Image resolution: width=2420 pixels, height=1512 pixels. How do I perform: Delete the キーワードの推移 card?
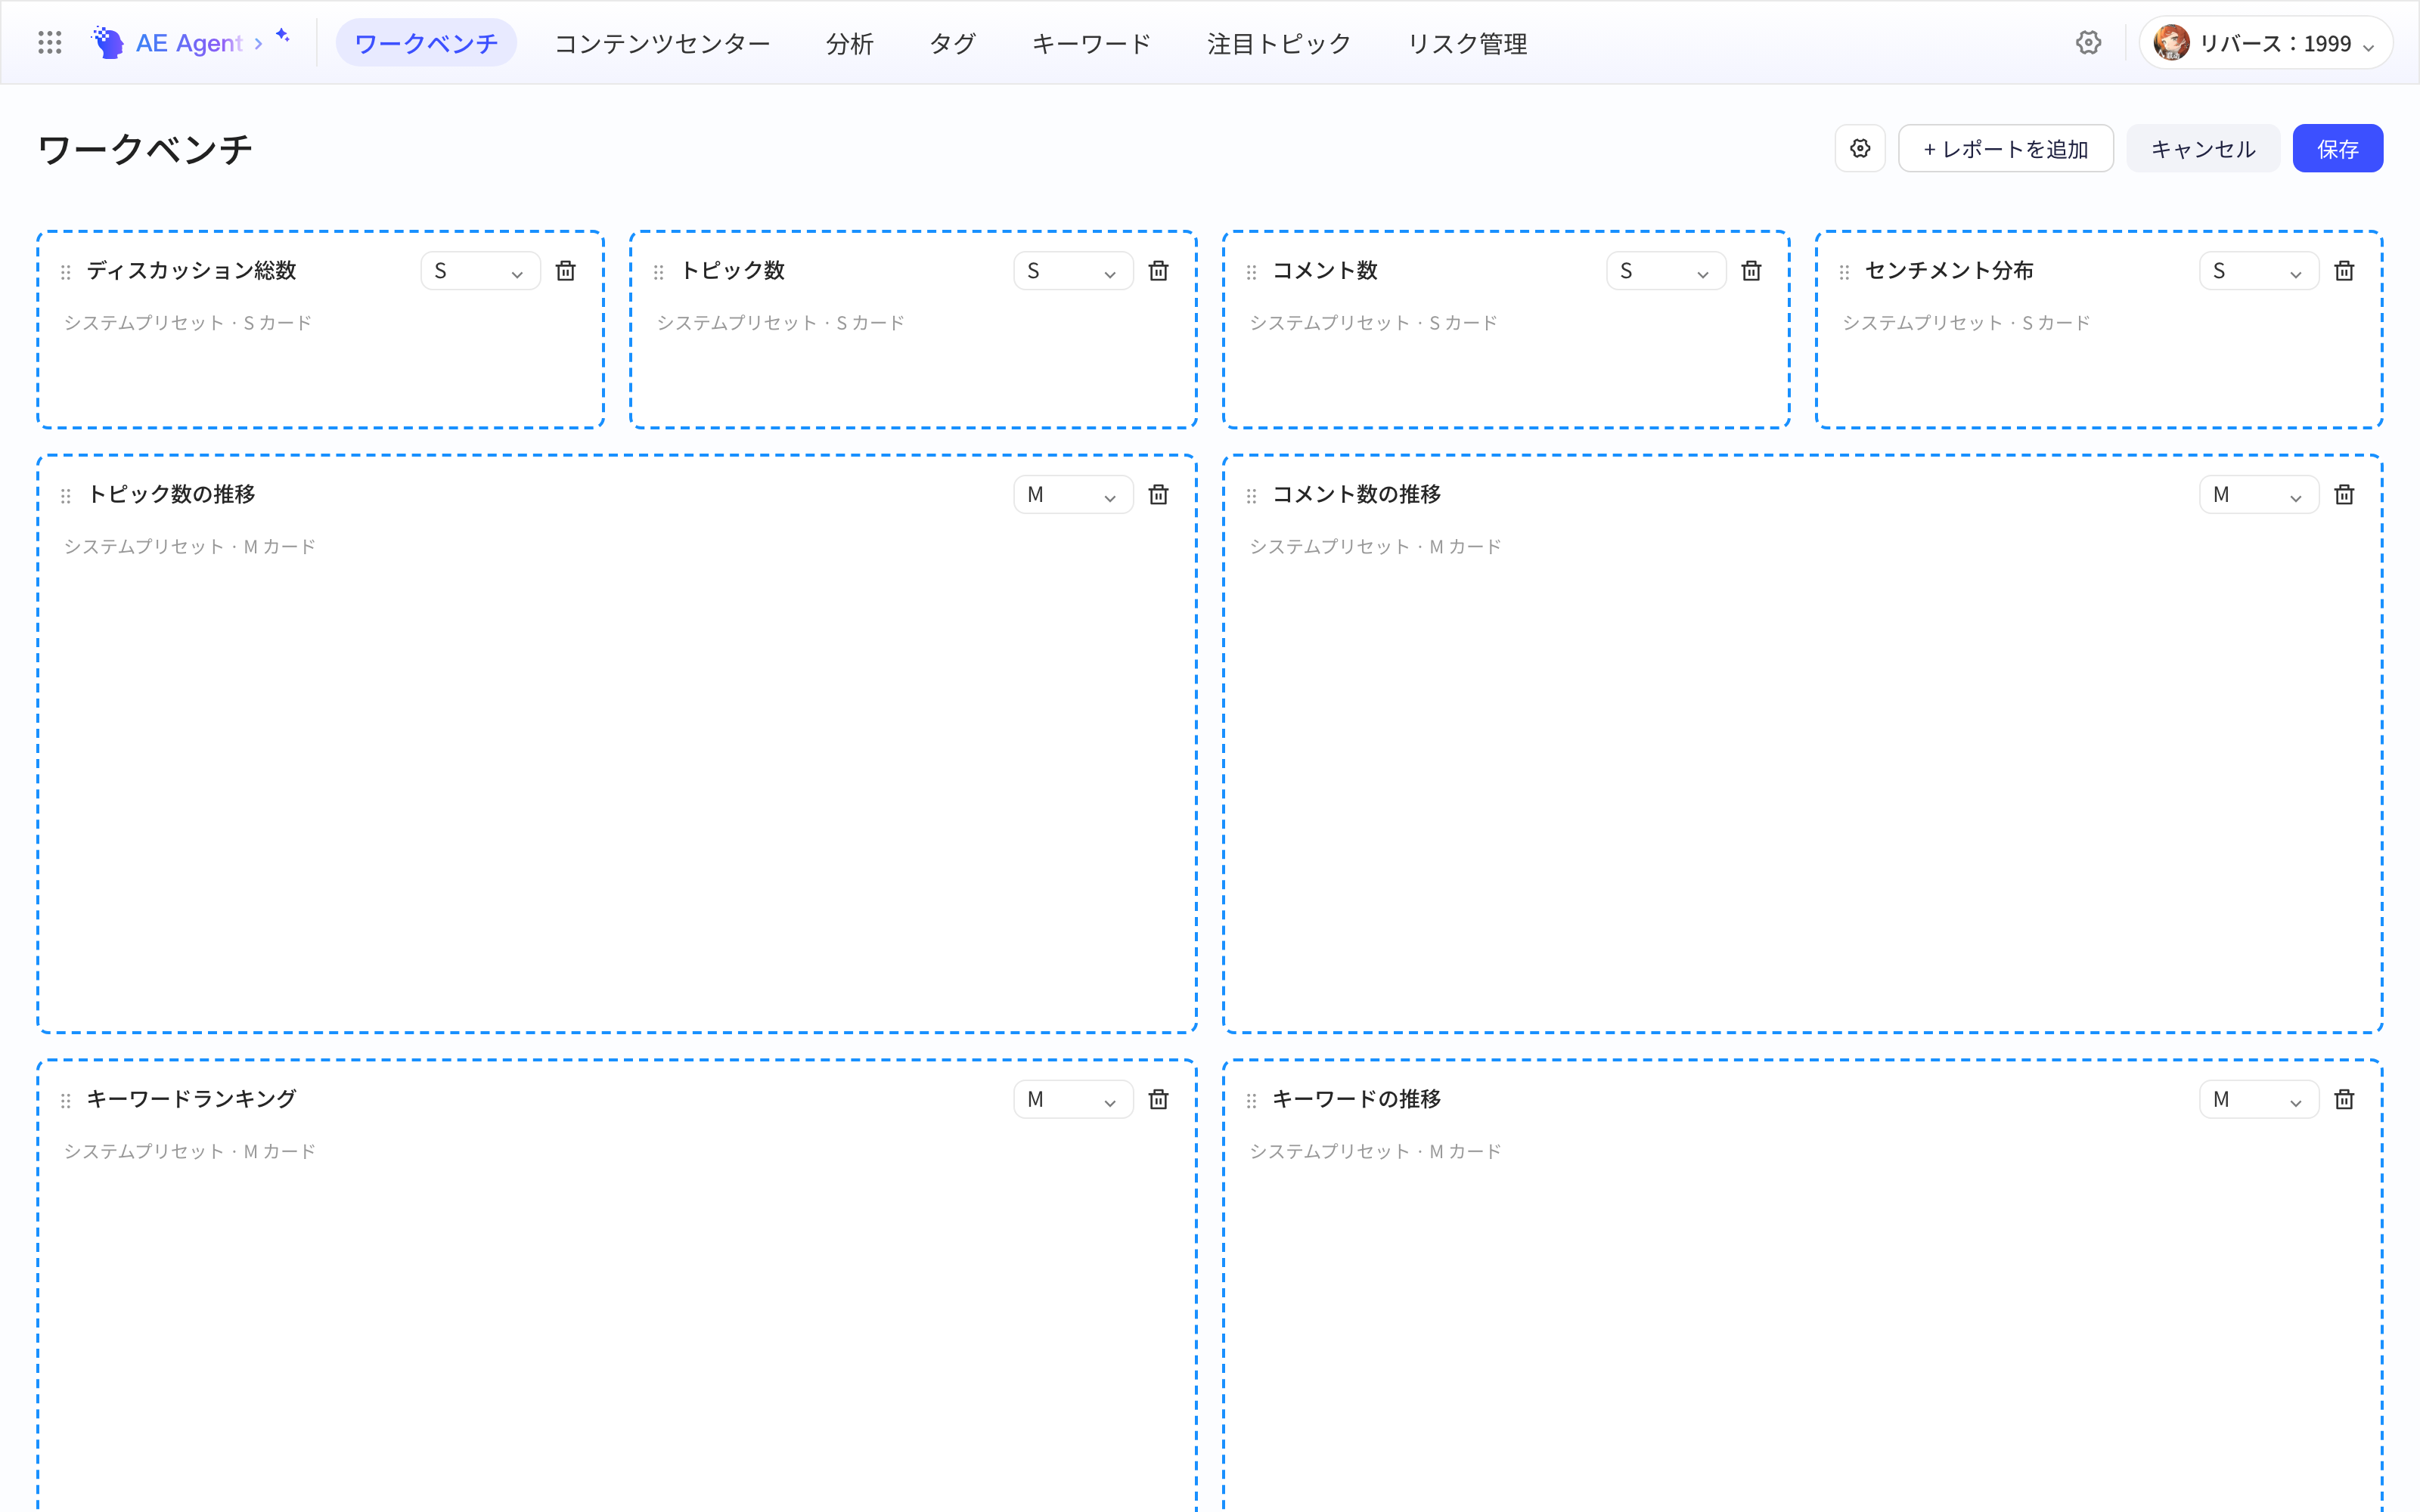pos(2344,1100)
